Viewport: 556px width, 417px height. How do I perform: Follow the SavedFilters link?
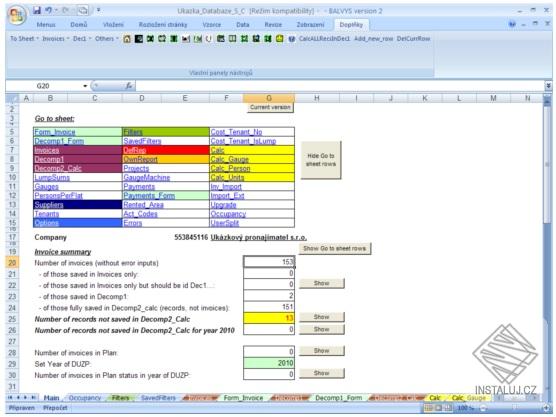[142, 141]
